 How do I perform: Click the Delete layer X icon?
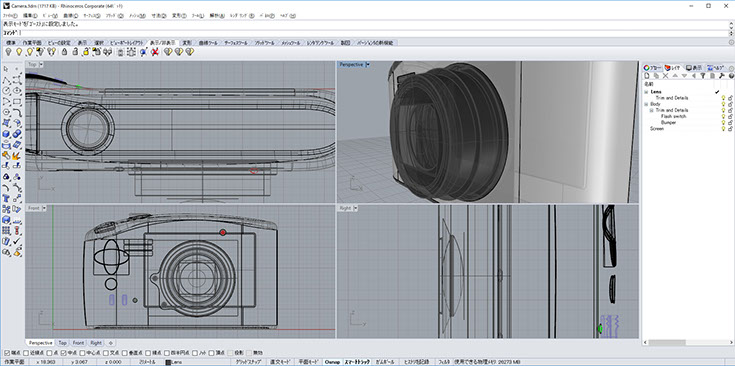coord(665,75)
